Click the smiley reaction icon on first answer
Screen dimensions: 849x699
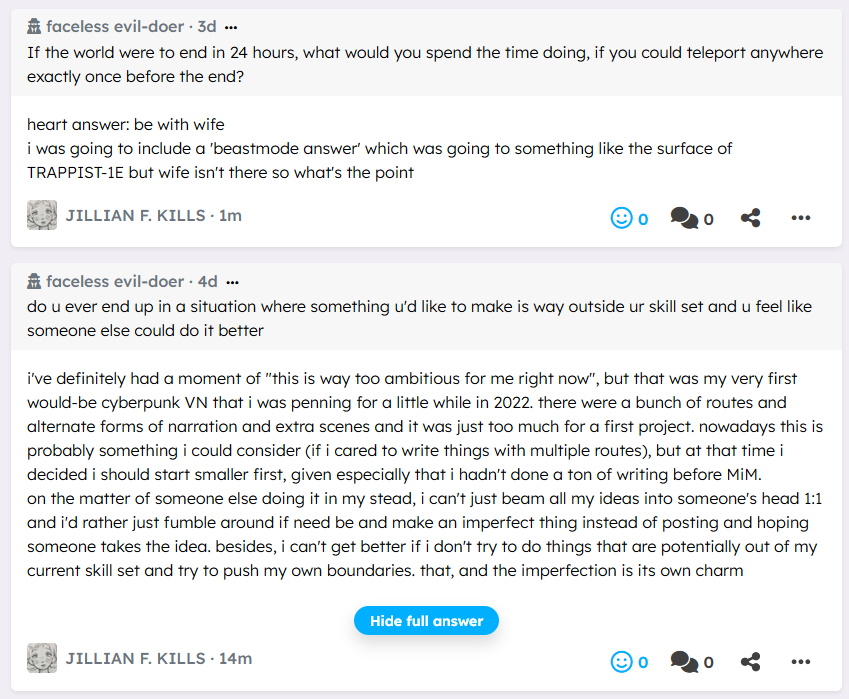pos(621,217)
